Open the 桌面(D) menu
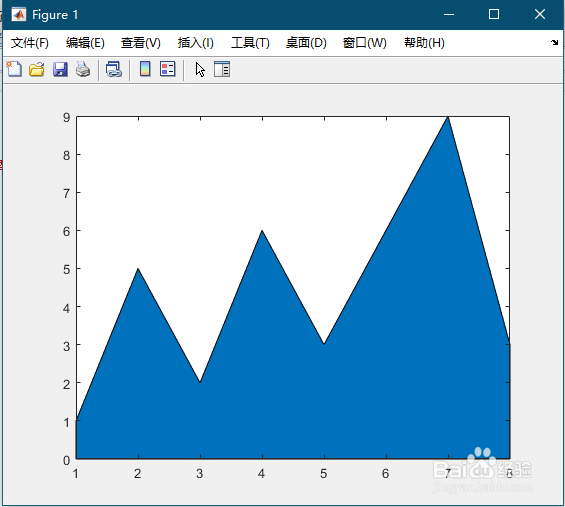Viewport: 565px width, 507px height. tap(306, 43)
